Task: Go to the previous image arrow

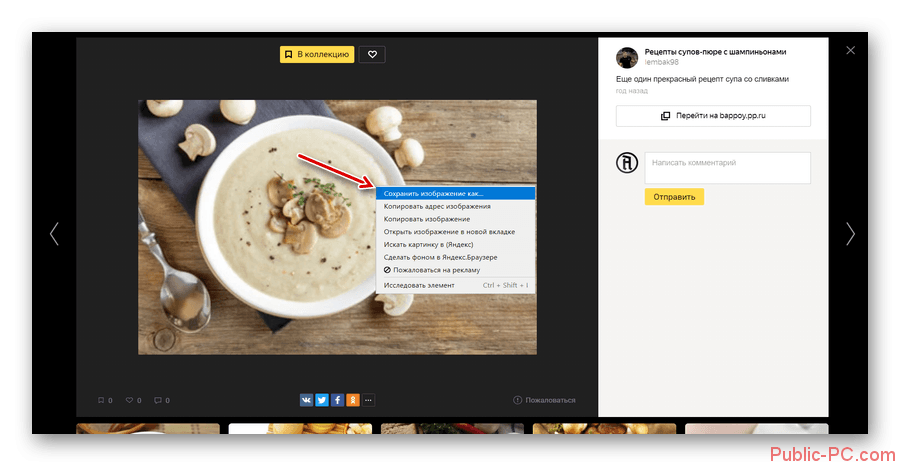Action: click(54, 234)
